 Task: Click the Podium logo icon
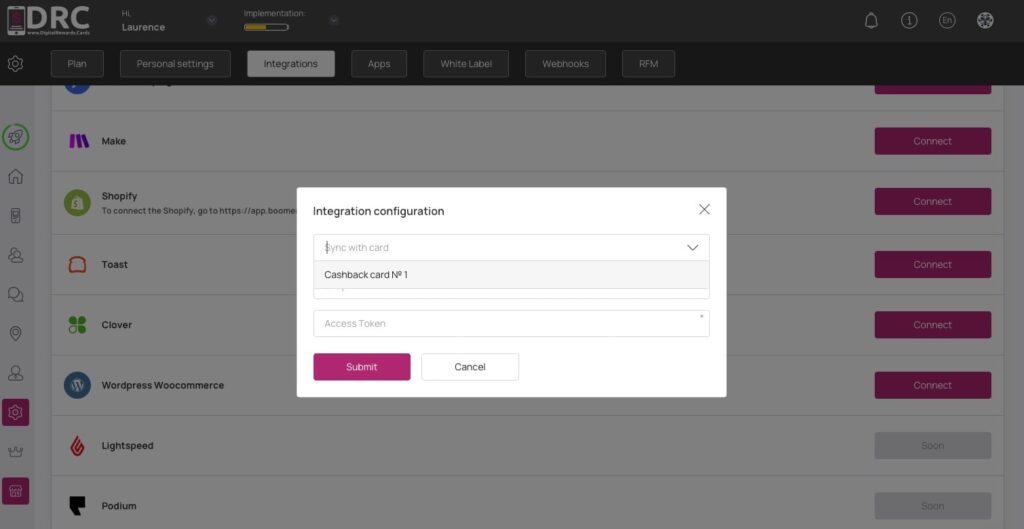coord(77,506)
